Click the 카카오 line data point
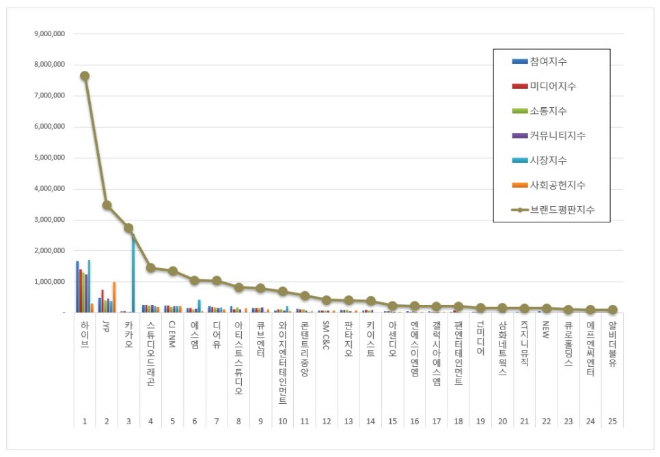The image size is (660, 457). coord(129,228)
